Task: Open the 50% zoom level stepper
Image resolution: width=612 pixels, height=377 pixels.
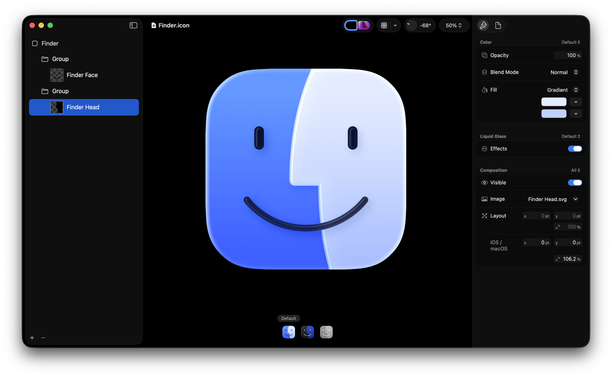Action: pyautogui.click(x=454, y=25)
